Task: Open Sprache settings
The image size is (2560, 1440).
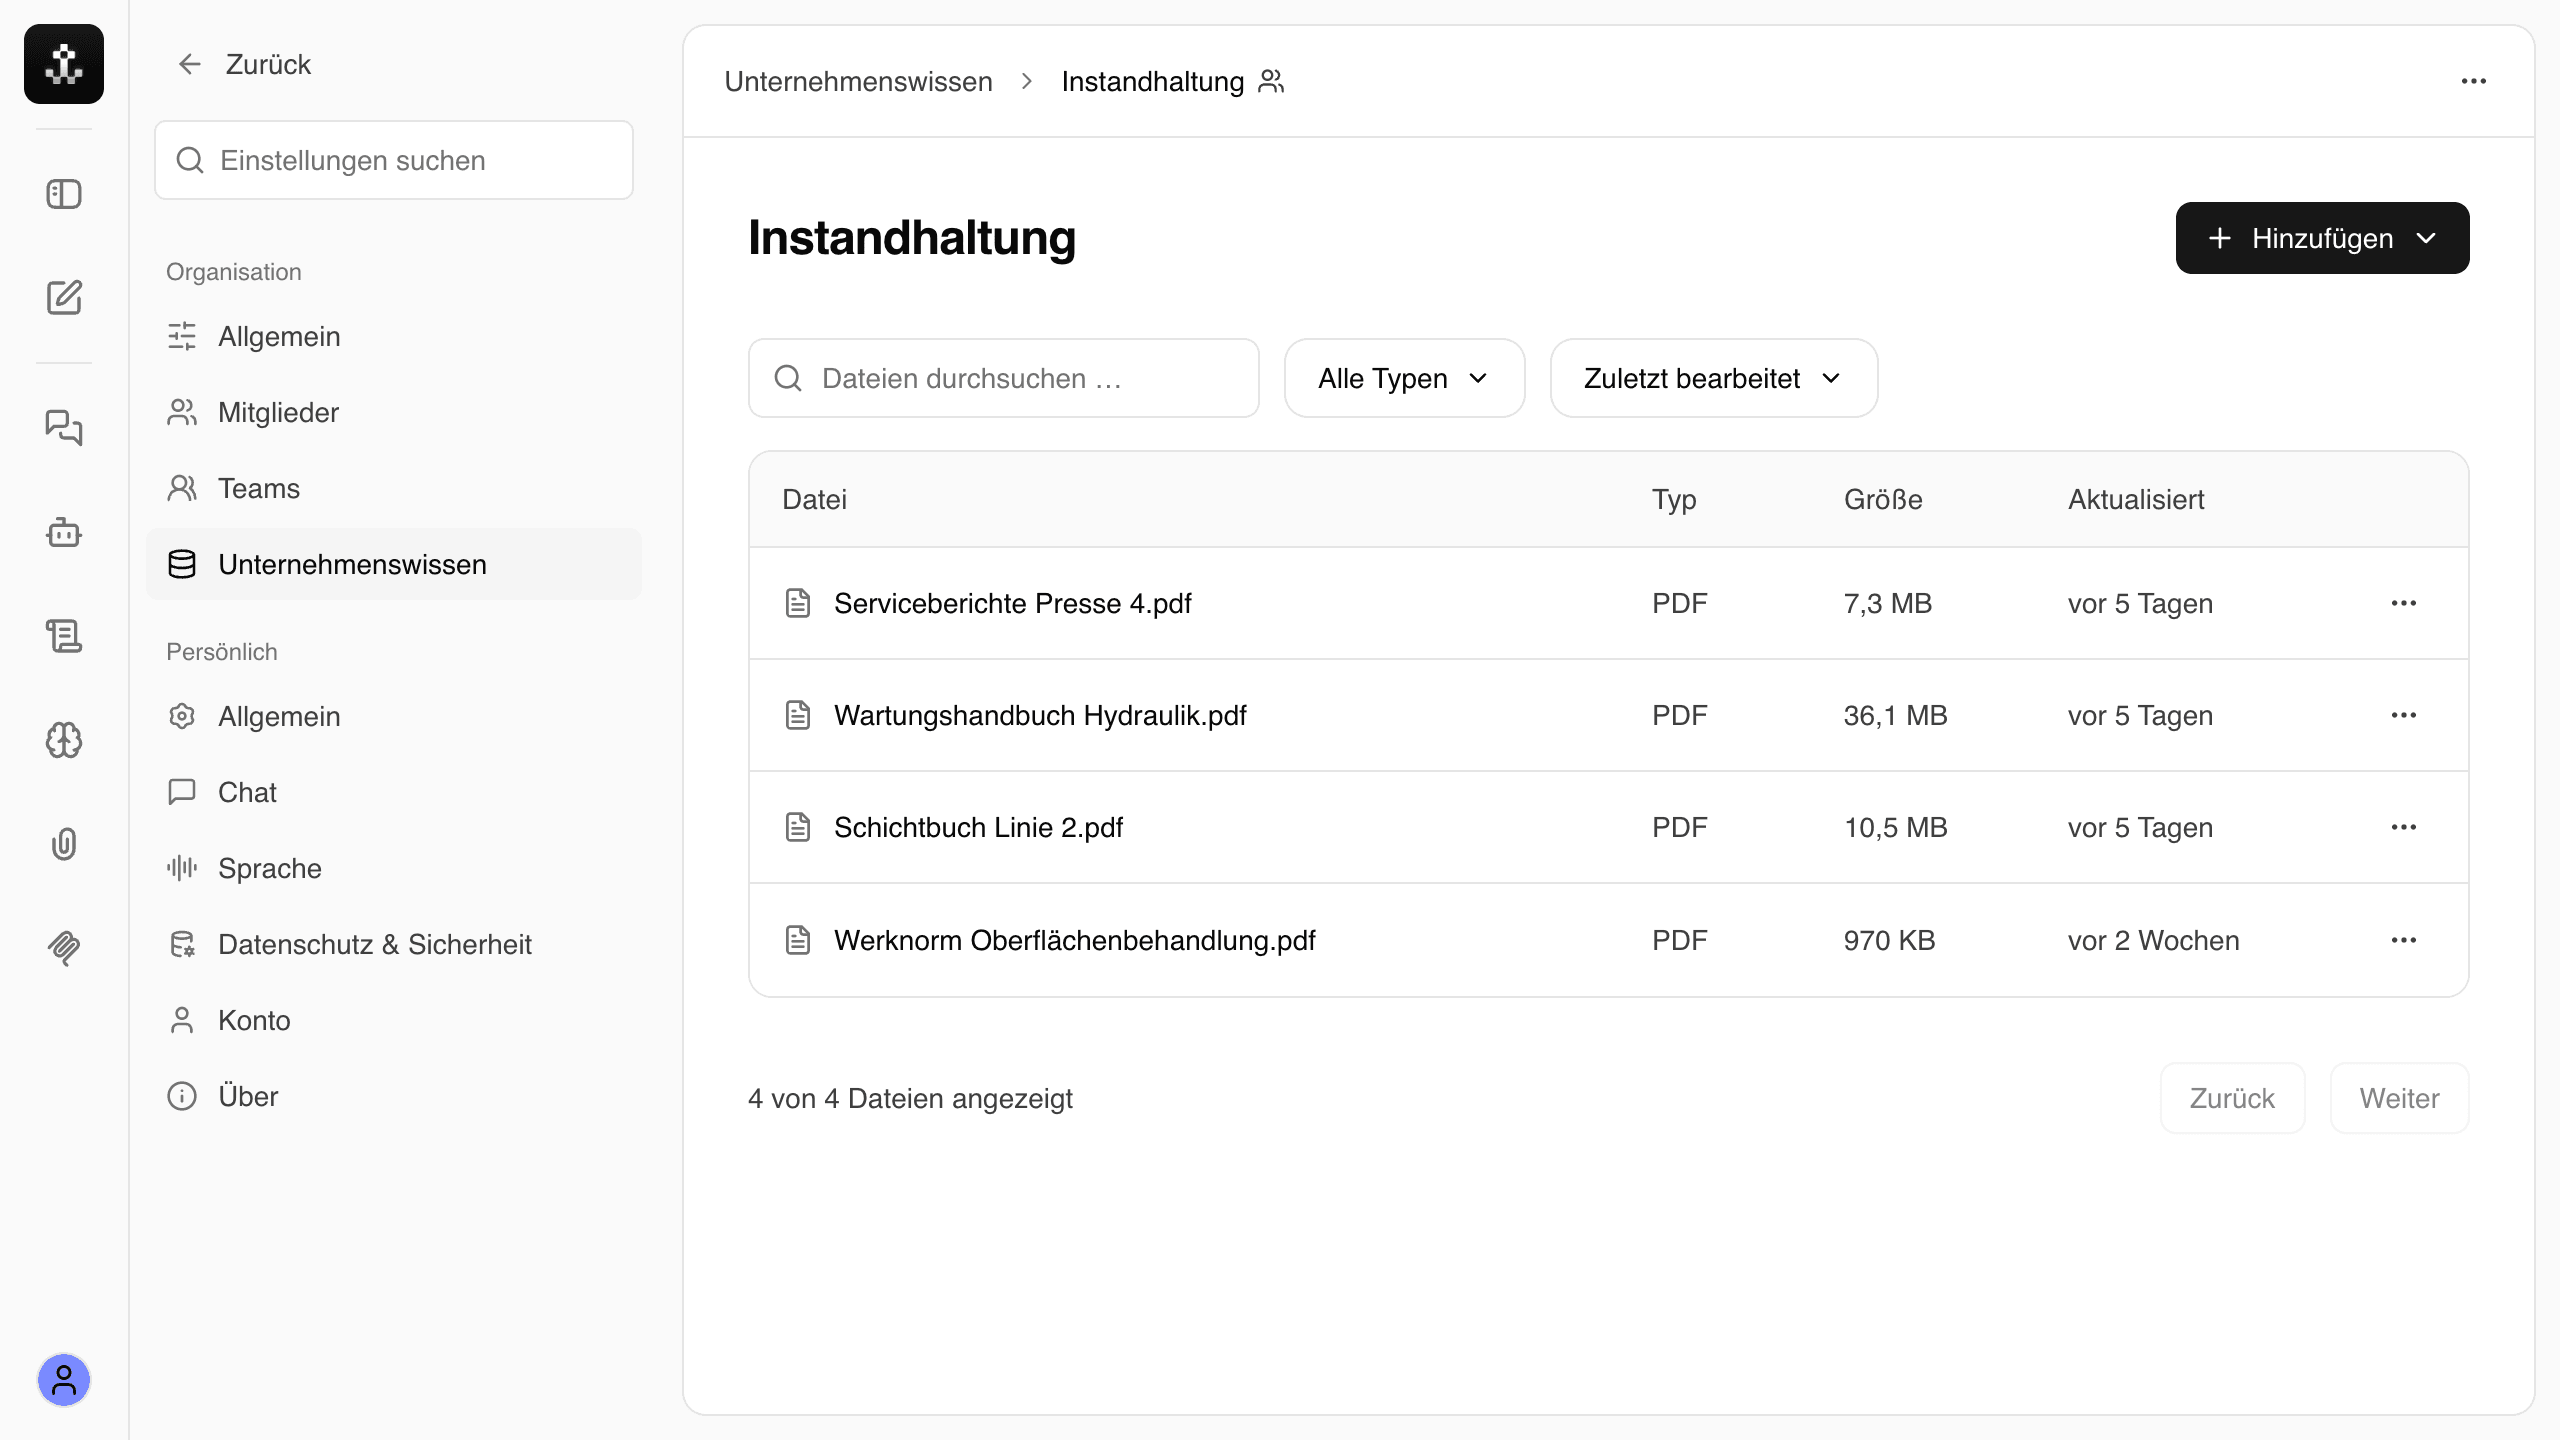Action: pyautogui.click(x=394, y=868)
